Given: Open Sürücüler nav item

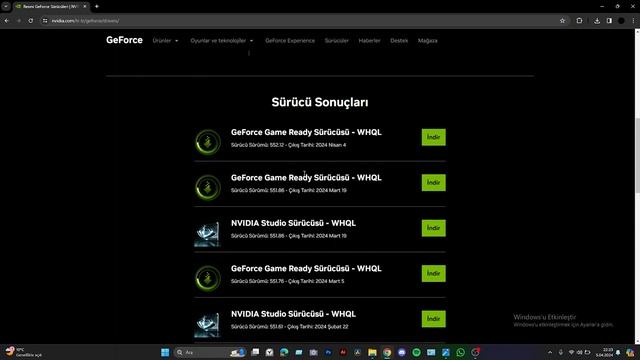Looking at the screenshot, I should tap(337, 40).
